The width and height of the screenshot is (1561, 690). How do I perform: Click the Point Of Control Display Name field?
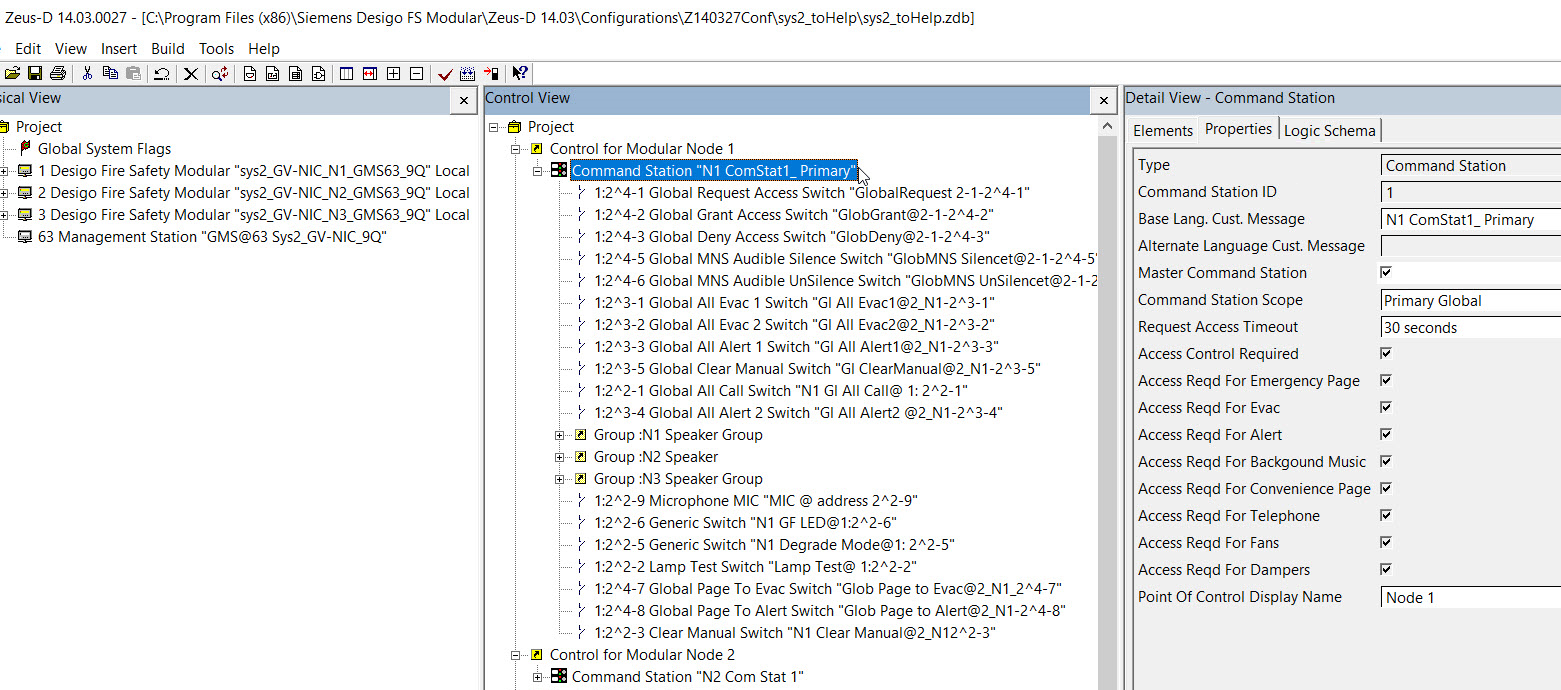[x=1470, y=597]
